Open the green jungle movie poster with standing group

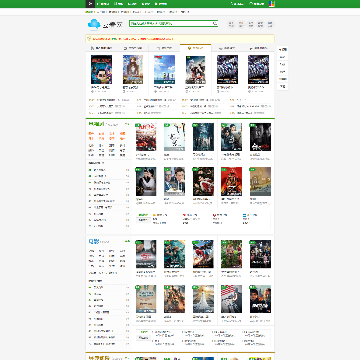(231, 254)
